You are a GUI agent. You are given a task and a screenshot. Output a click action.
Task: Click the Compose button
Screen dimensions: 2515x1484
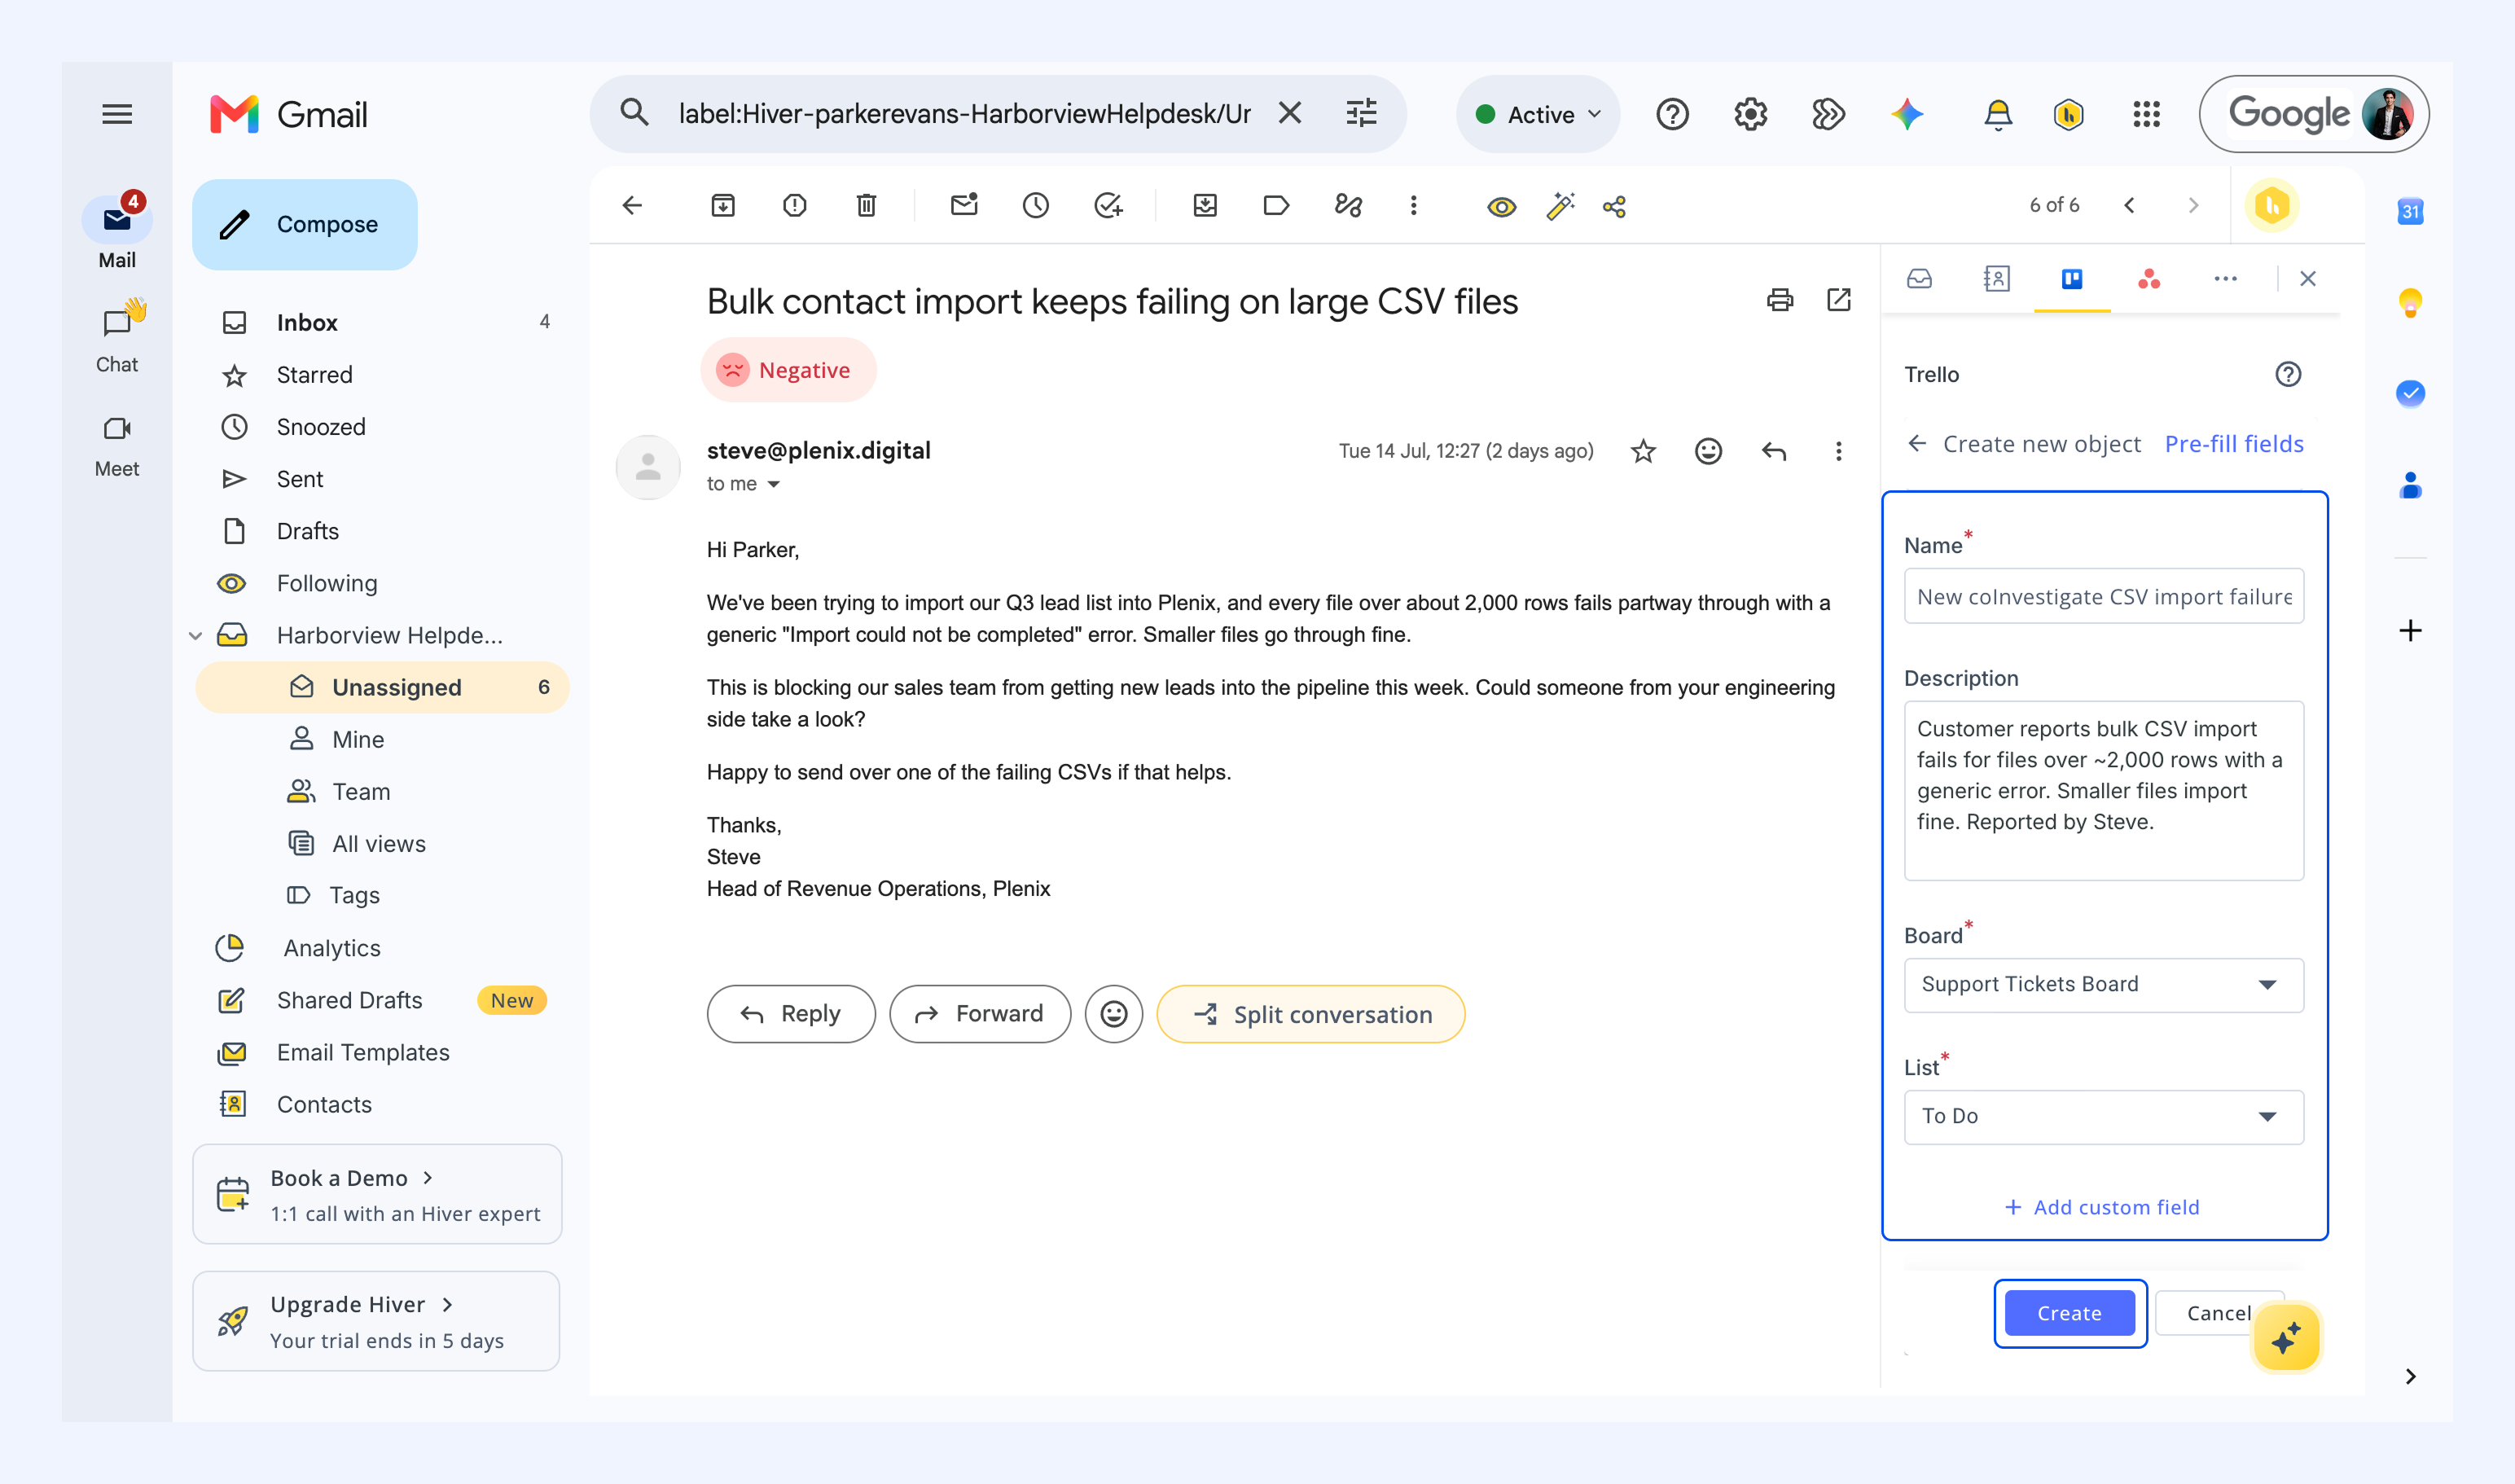[305, 225]
